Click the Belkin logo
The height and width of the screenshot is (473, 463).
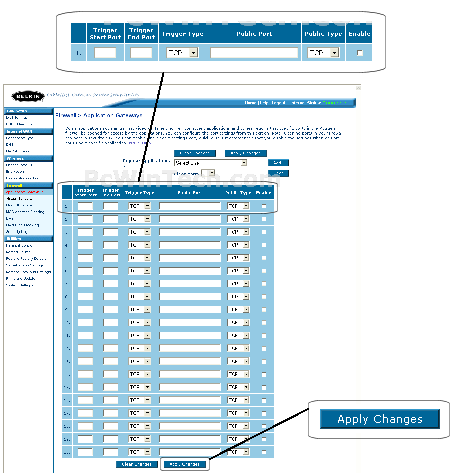click(28, 96)
